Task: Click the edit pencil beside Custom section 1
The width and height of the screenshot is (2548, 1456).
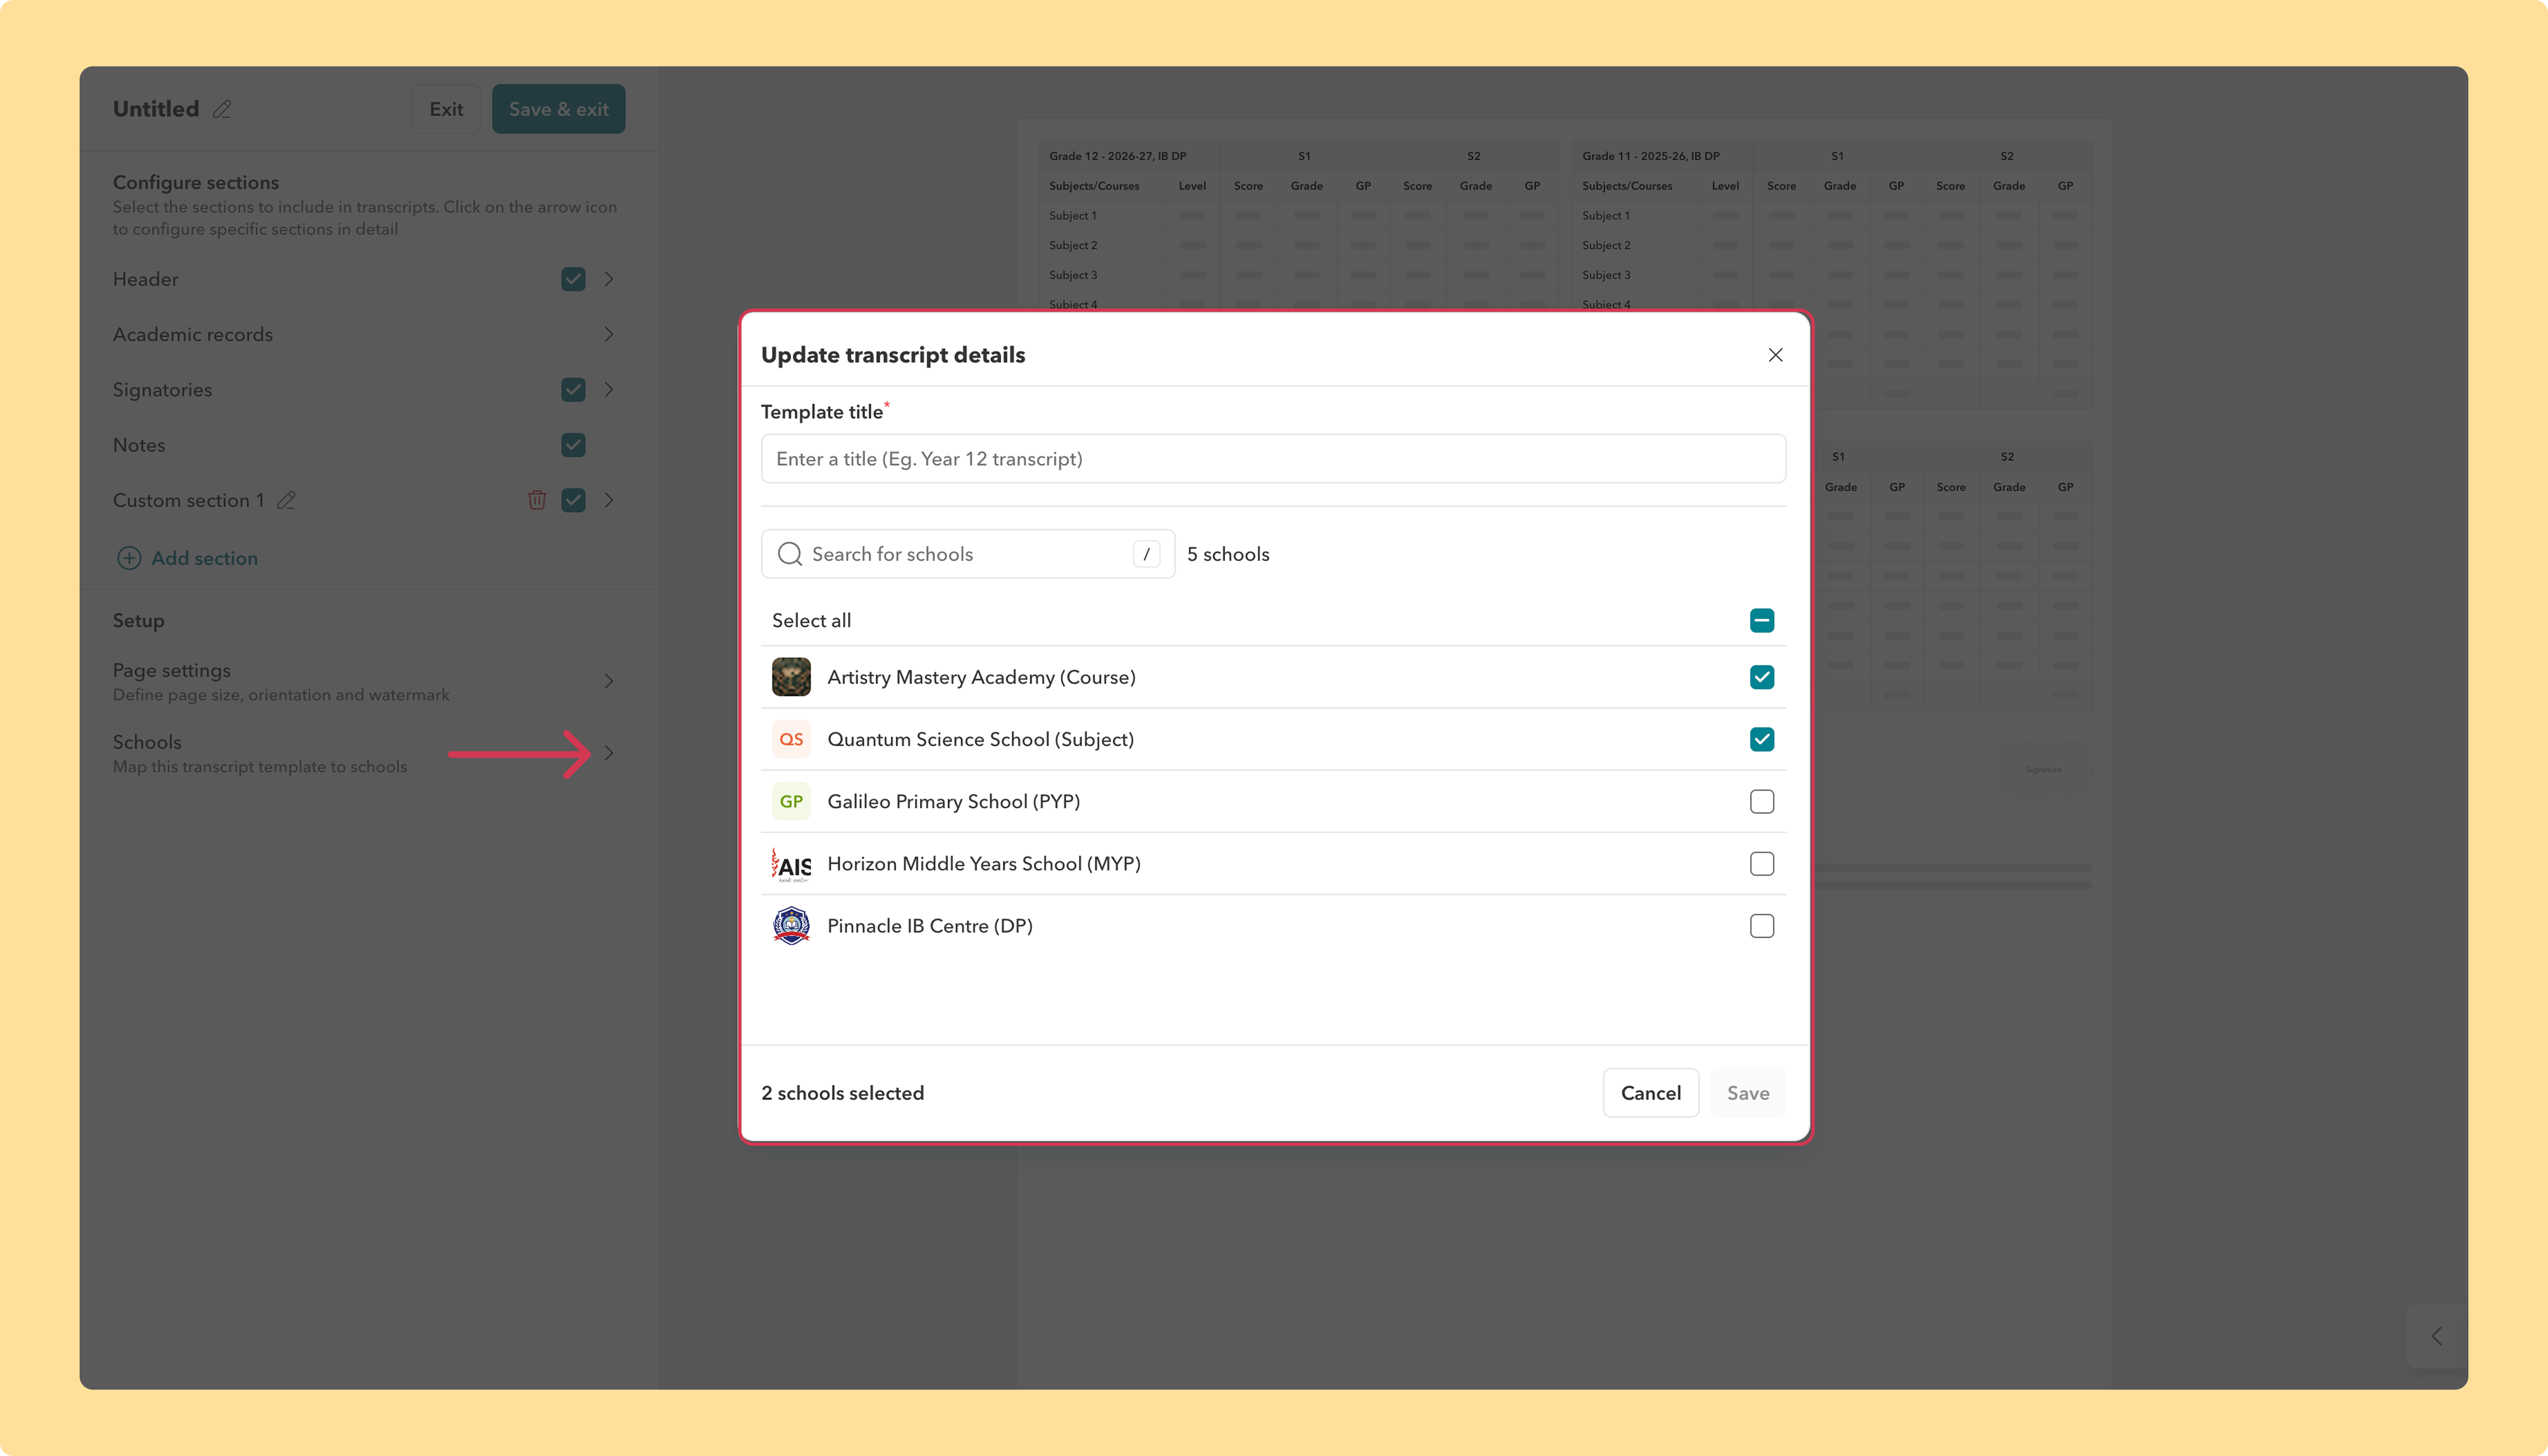Action: tap(286, 500)
